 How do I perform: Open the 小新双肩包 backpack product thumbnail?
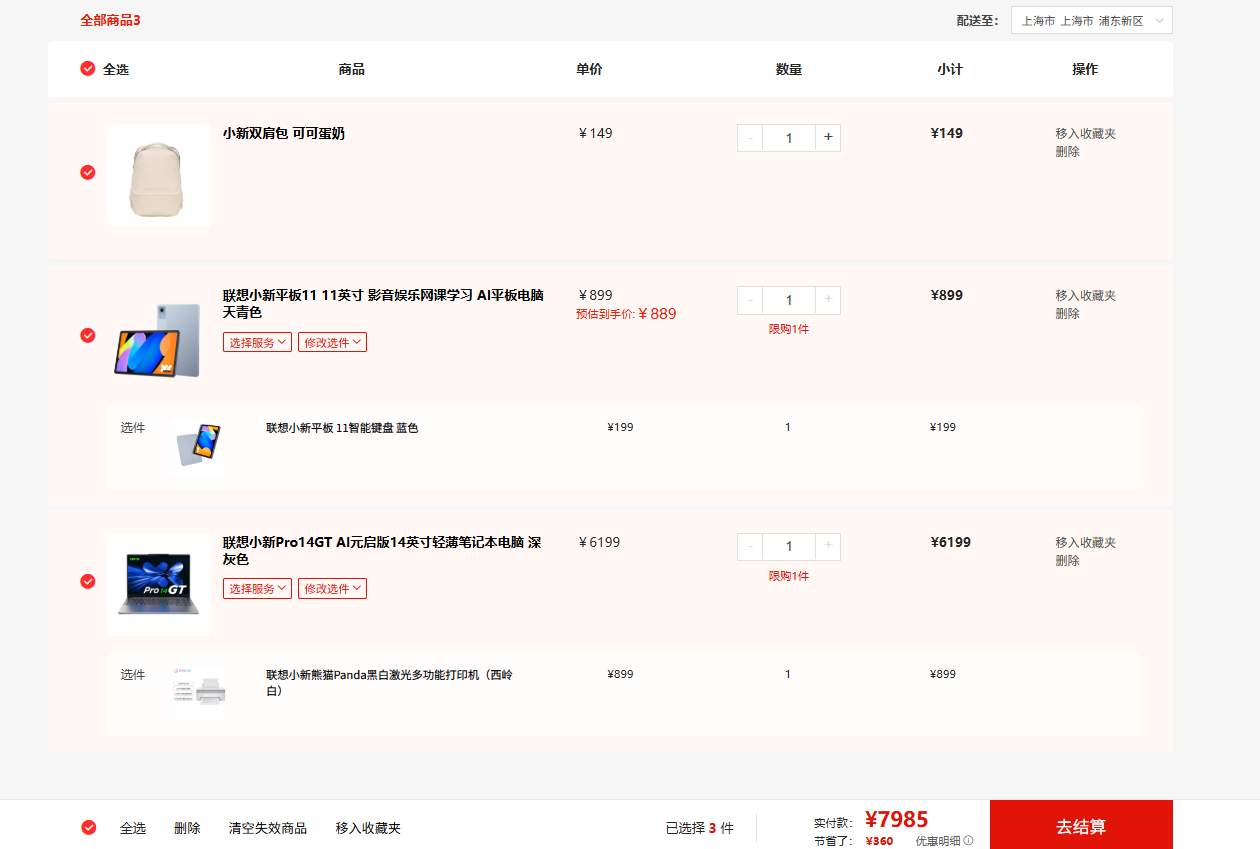[158, 176]
